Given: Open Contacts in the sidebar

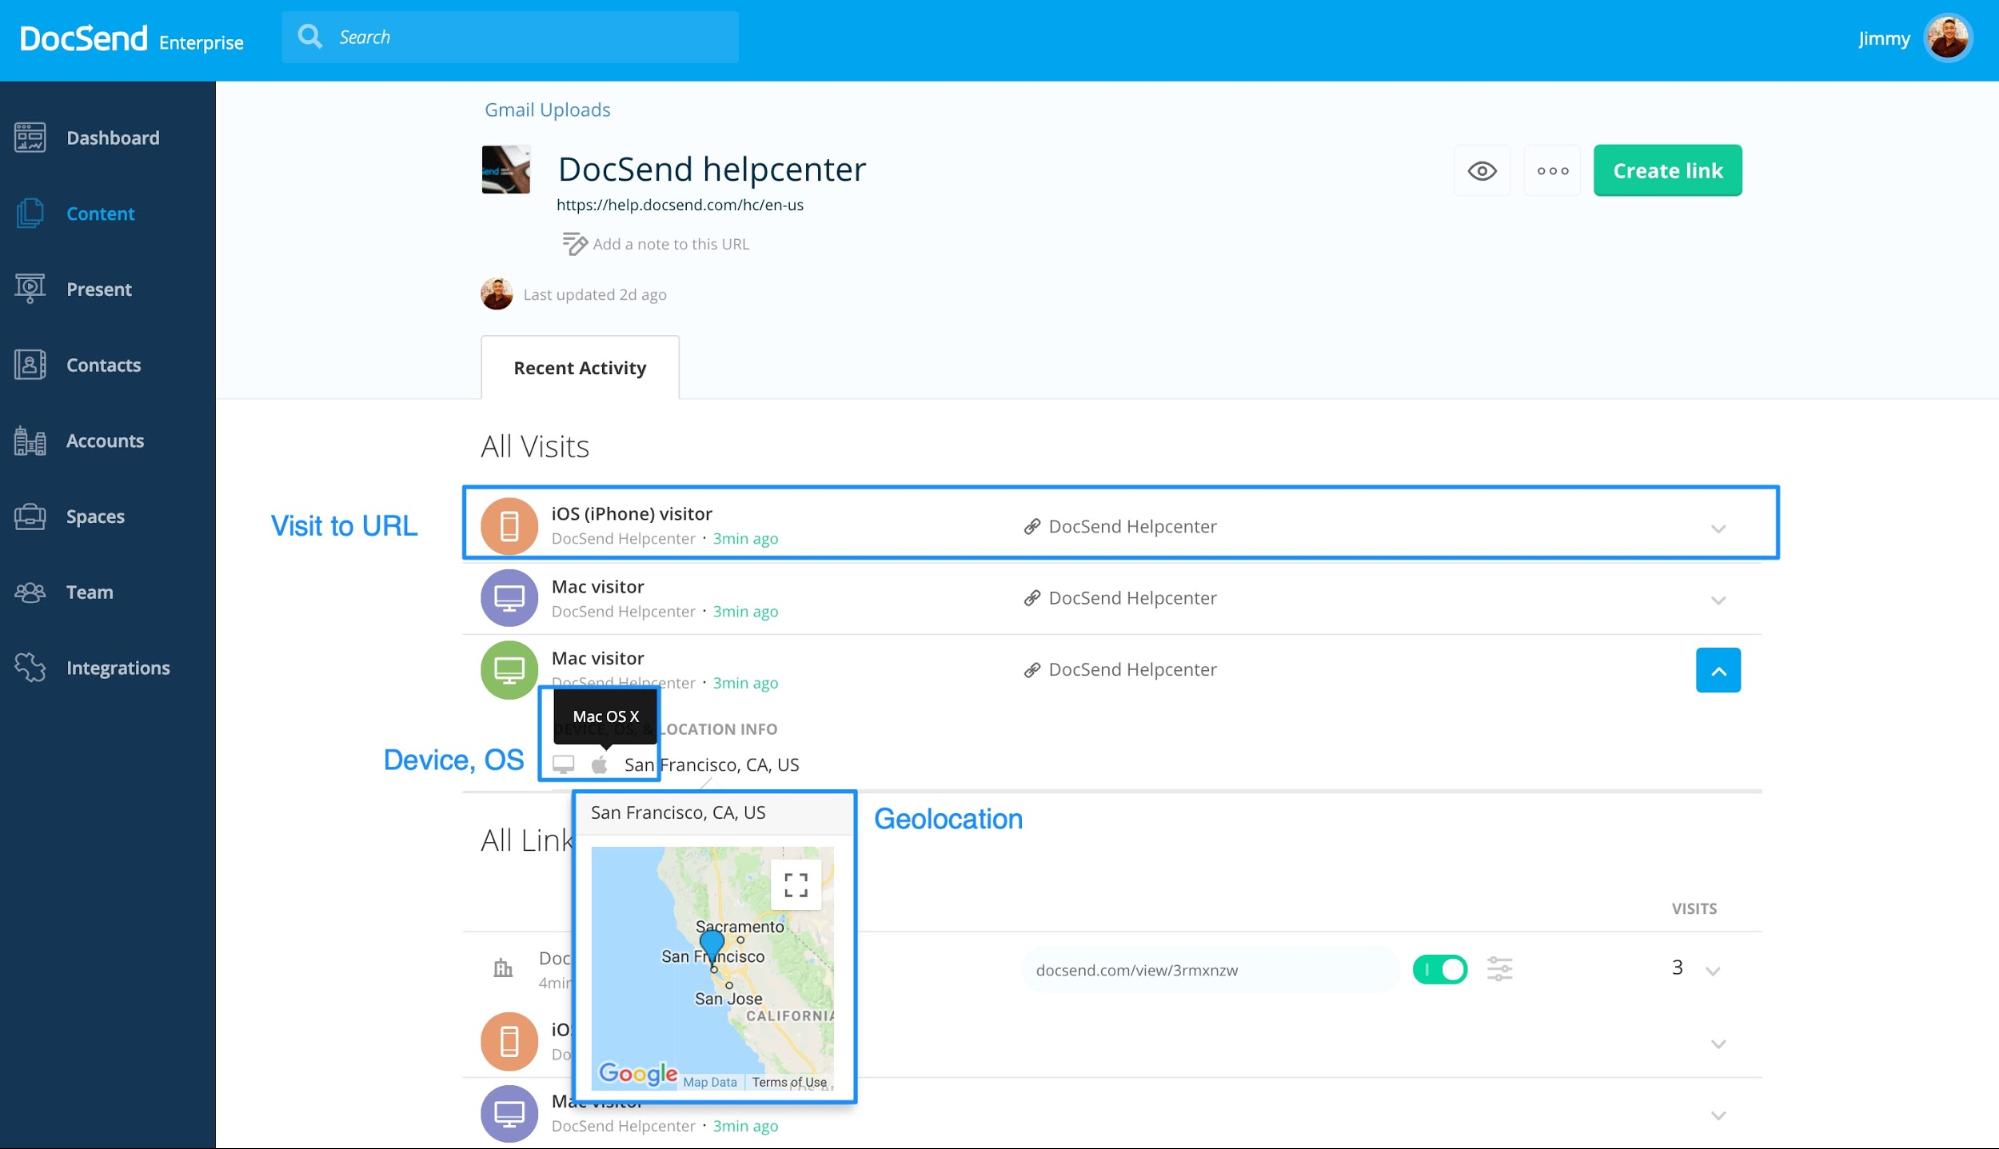Looking at the screenshot, I should (104, 365).
